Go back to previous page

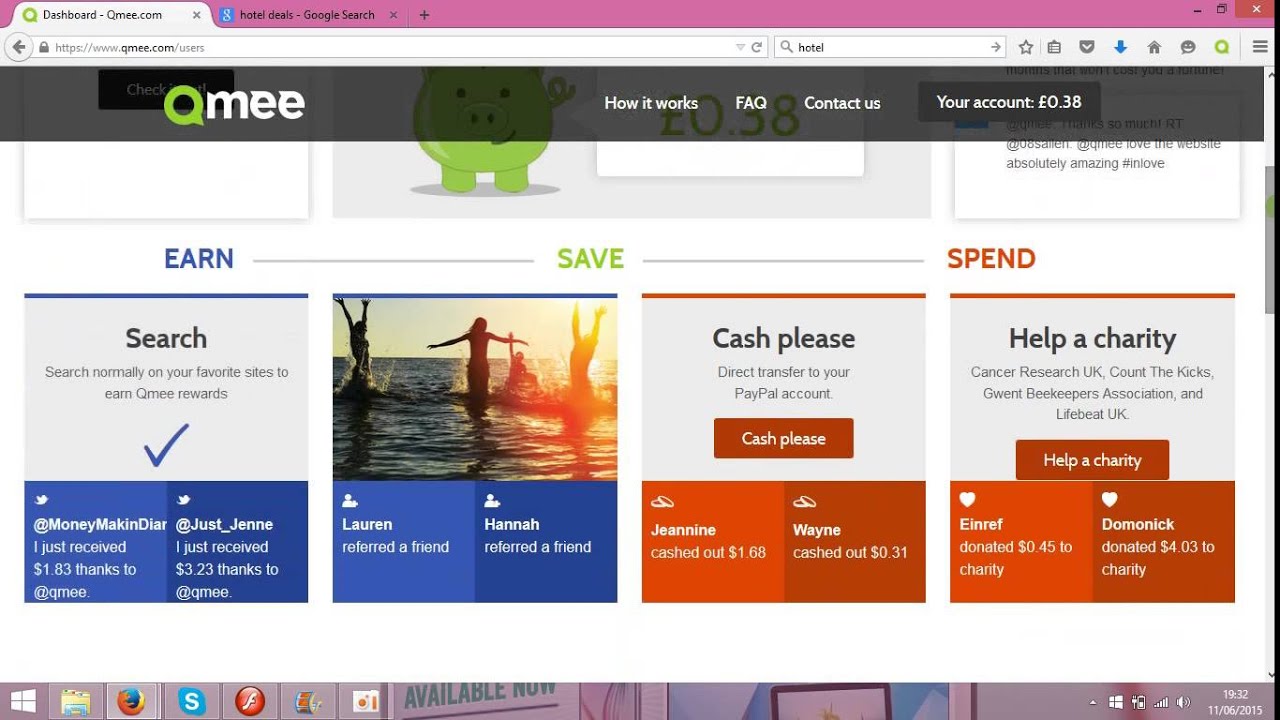click(18, 47)
